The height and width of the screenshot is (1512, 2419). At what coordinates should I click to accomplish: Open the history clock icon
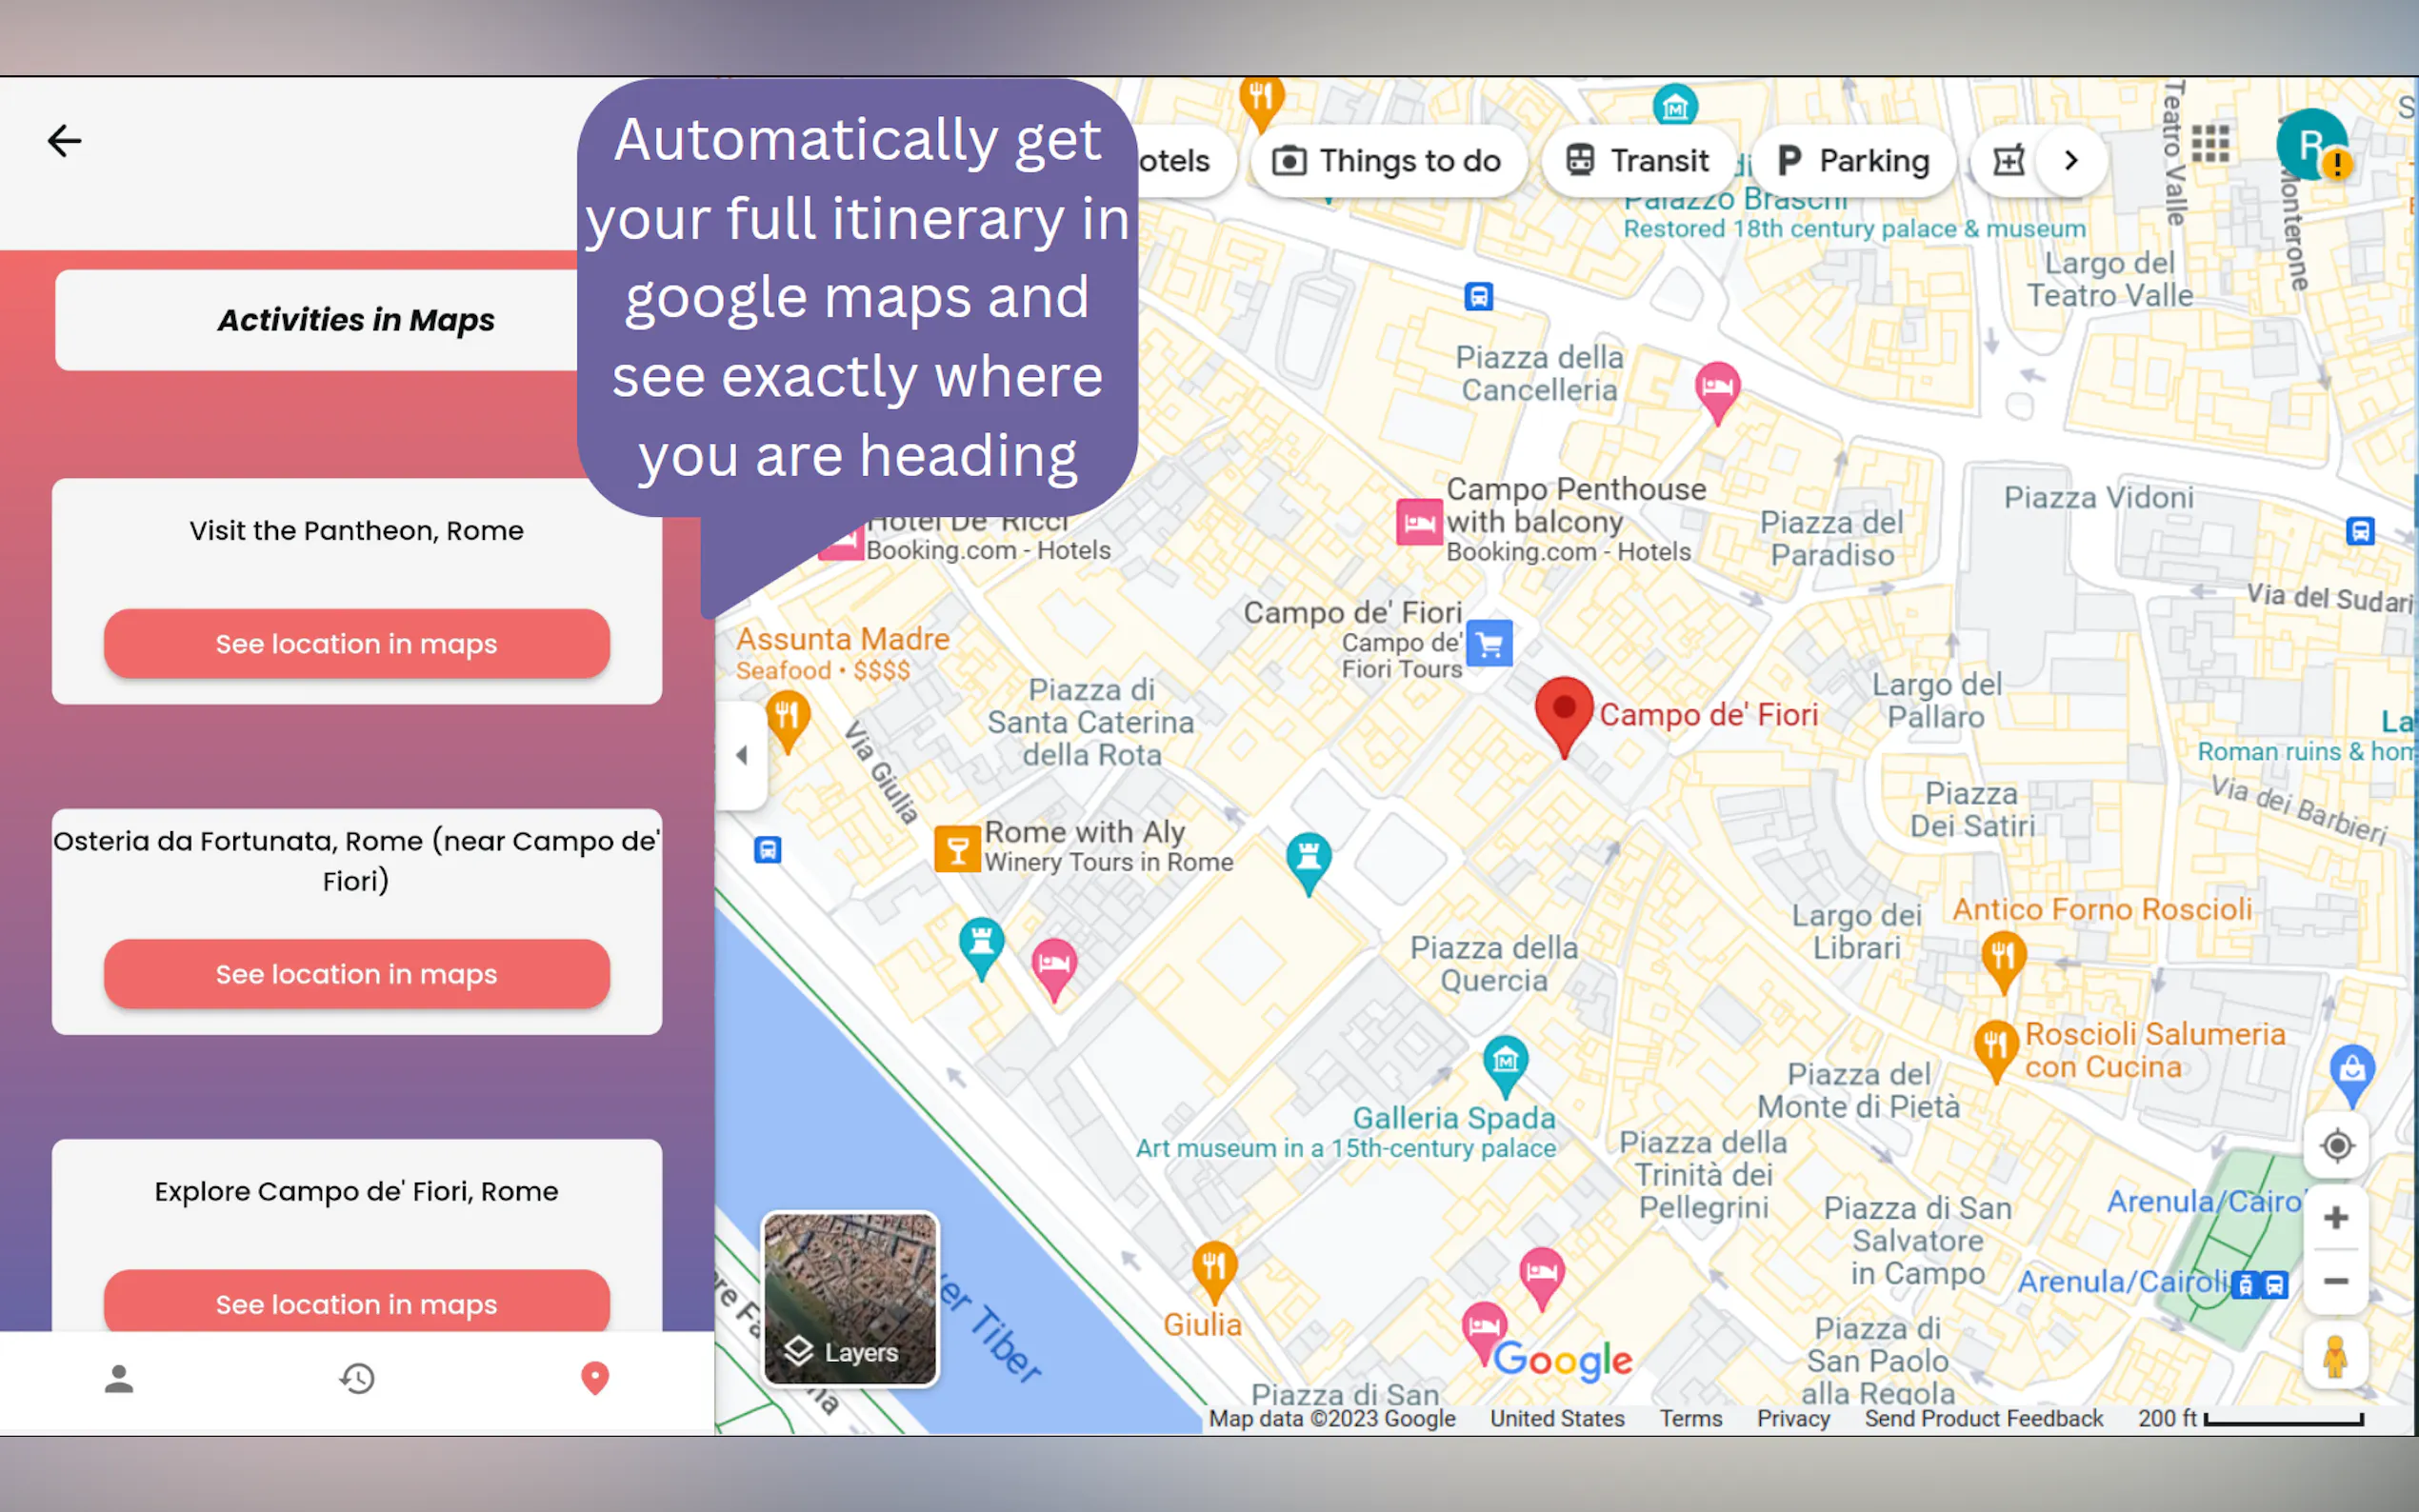[357, 1379]
